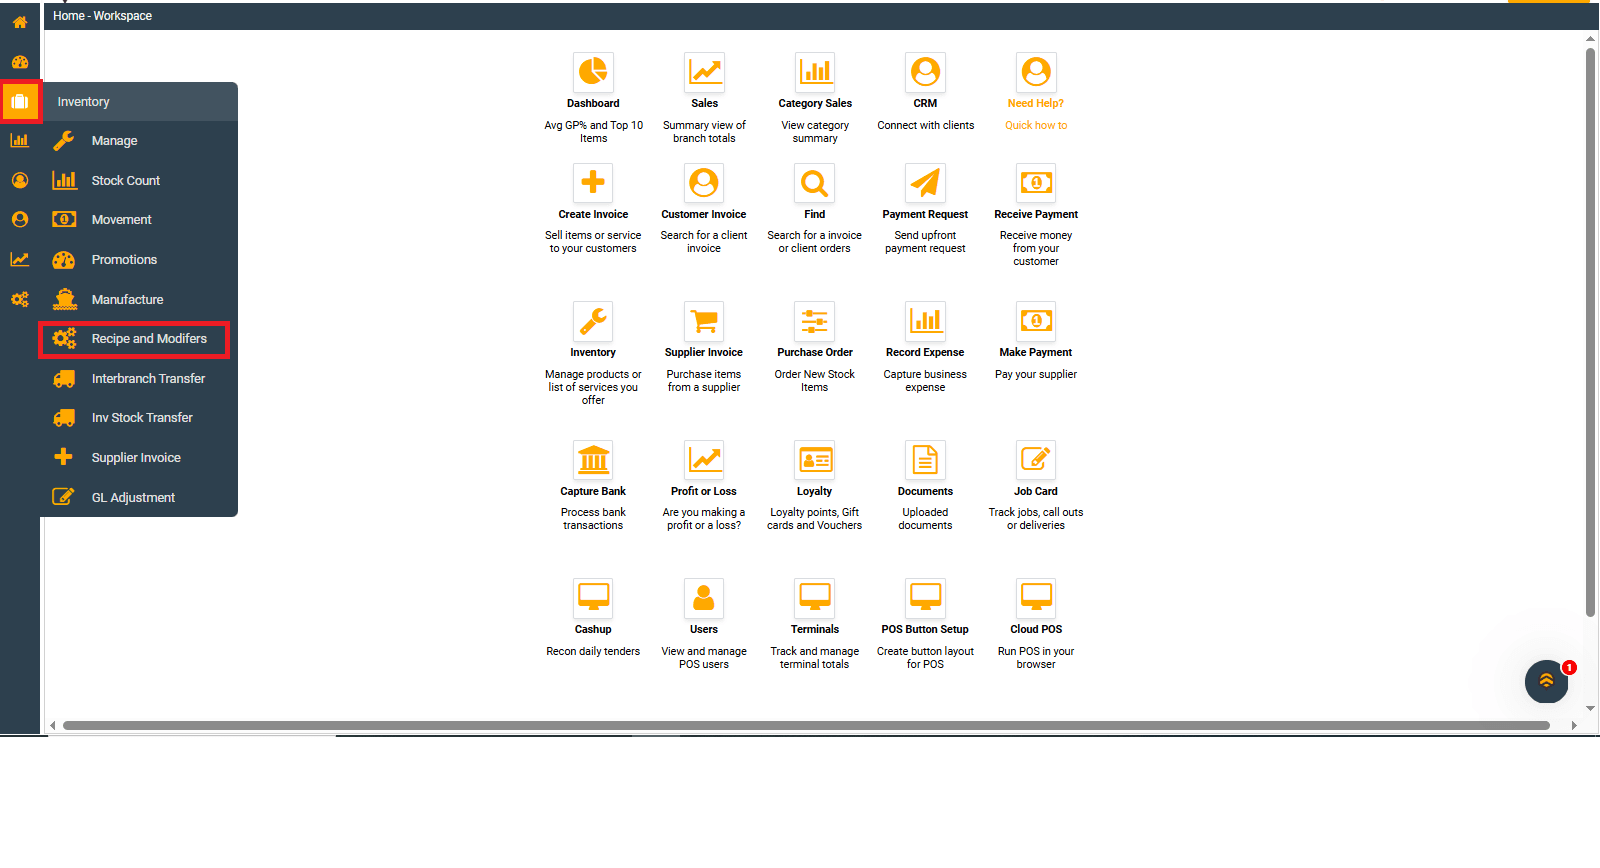The image size is (1600, 868).
Task: Click the vertical scrollbar down arrow
Action: [x=1590, y=709]
